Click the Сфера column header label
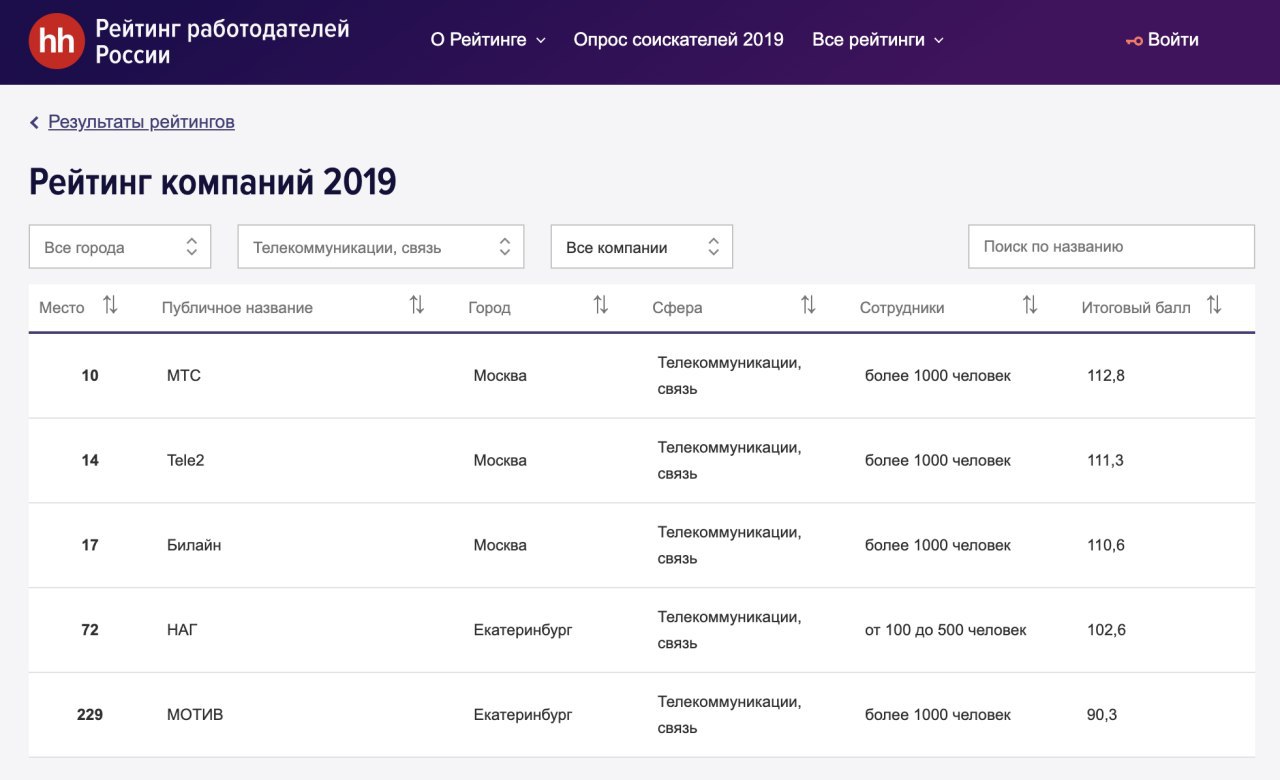Screen dimensions: 1280x780 pyautogui.click(x=677, y=308)
